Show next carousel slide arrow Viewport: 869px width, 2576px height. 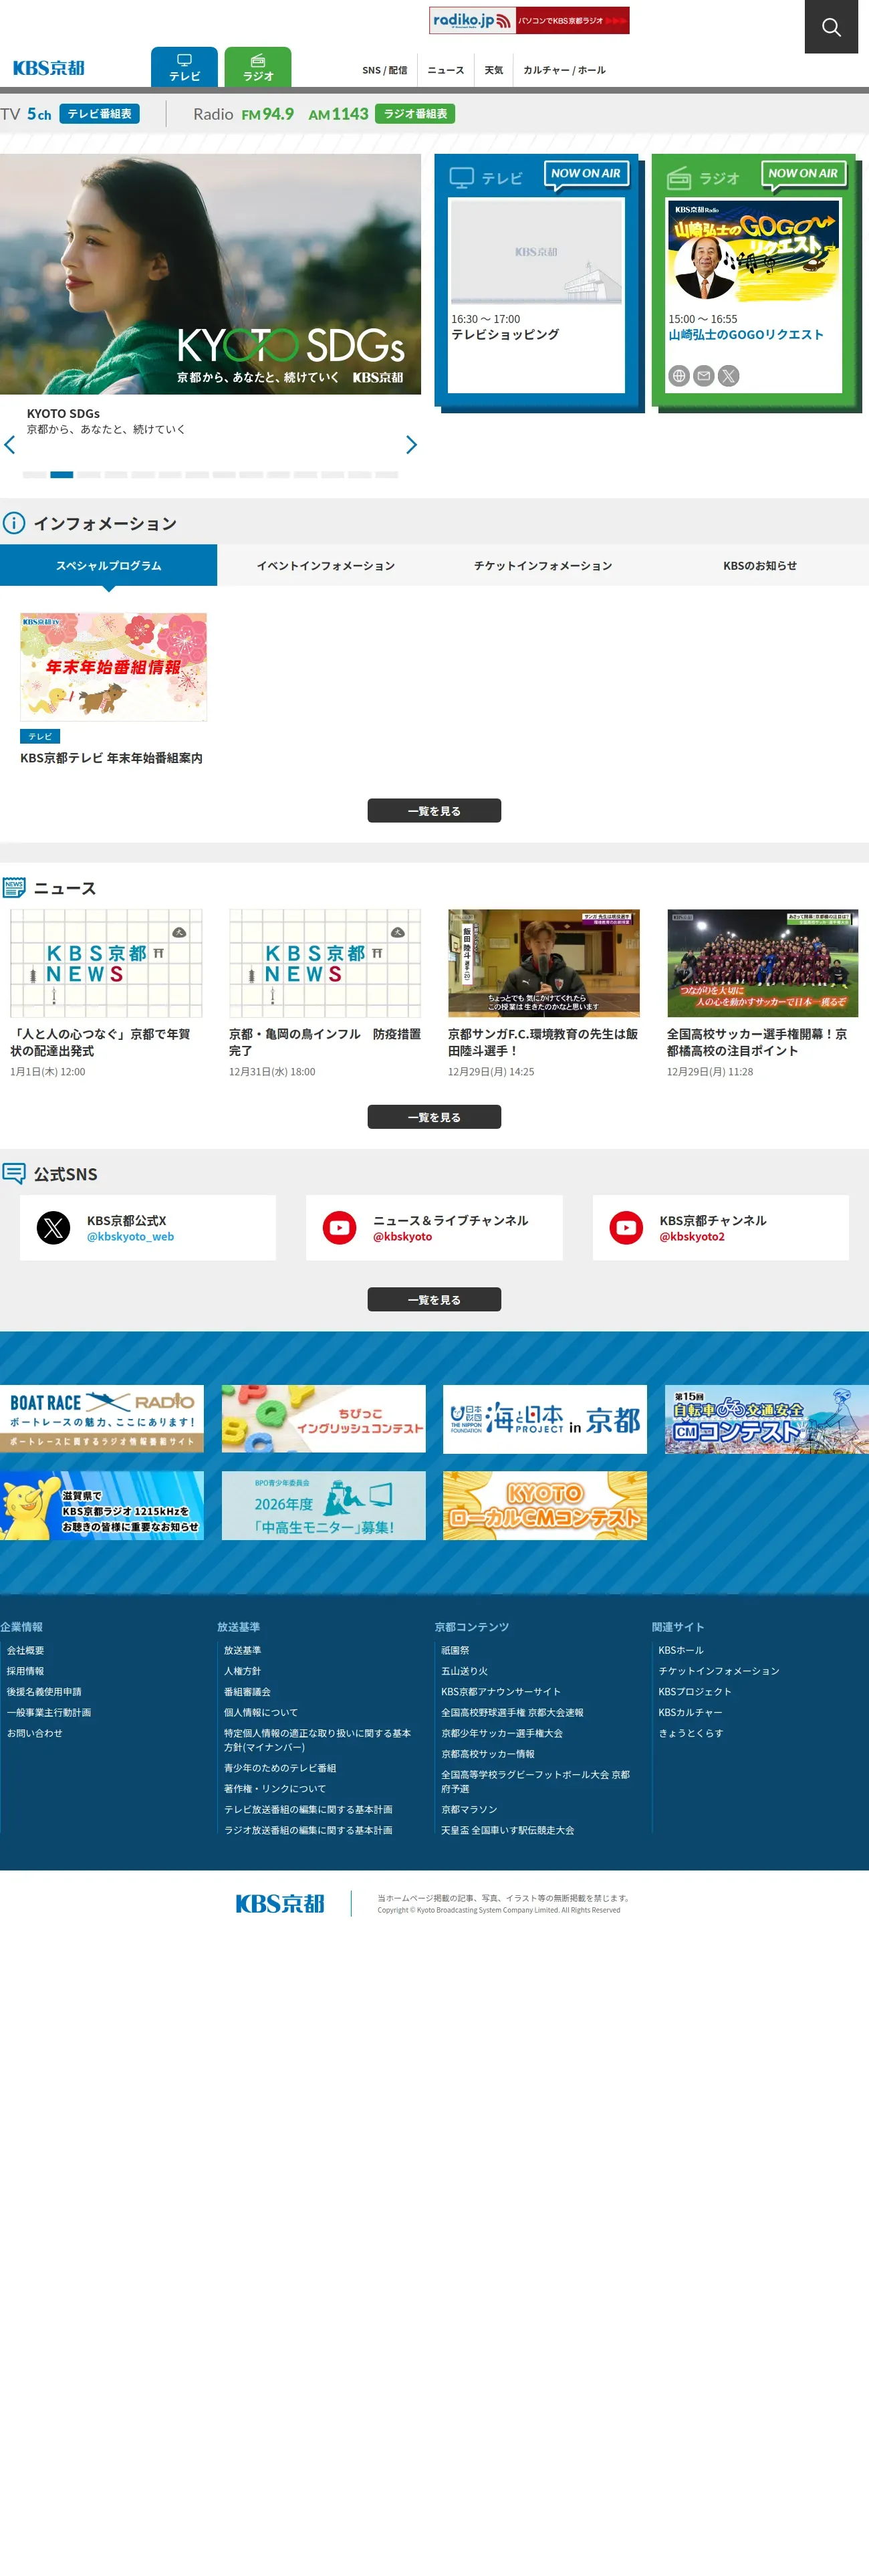click(411, 445)
